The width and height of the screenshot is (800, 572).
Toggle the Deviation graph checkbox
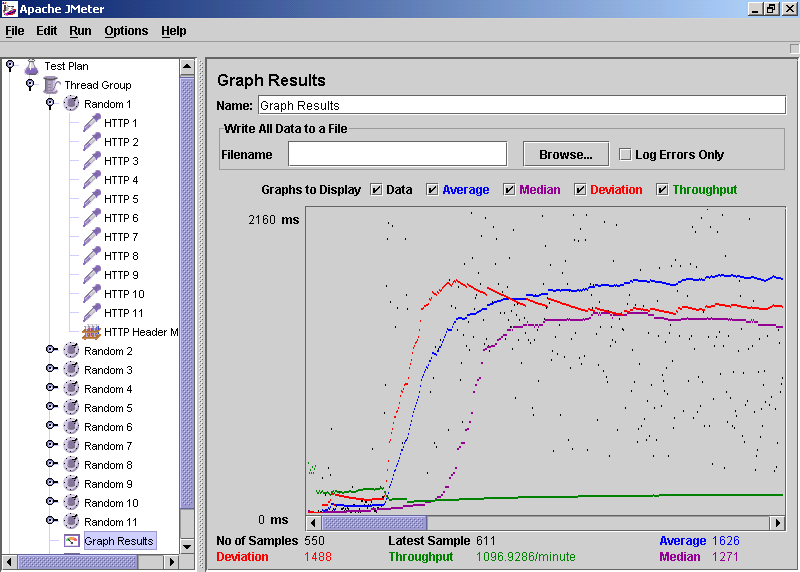pos(580,190)
